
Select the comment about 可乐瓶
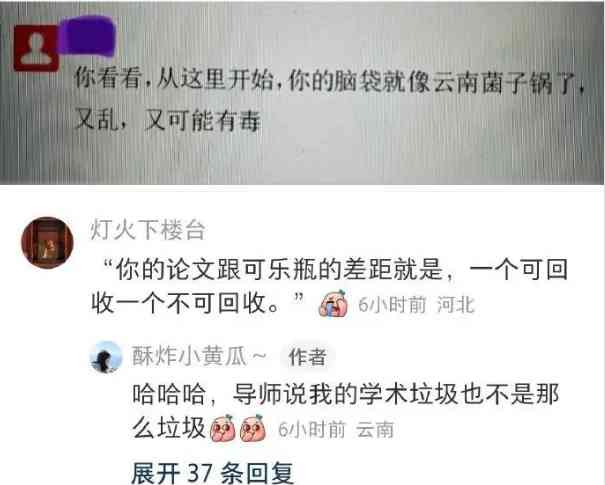[330, 286]
